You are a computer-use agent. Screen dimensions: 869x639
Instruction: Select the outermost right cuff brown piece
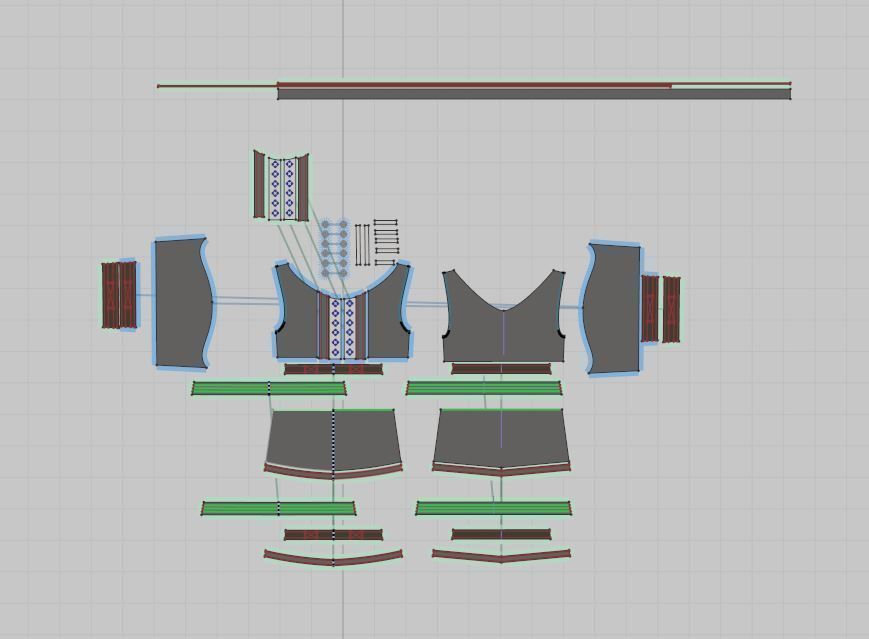(x=672, y=309)
